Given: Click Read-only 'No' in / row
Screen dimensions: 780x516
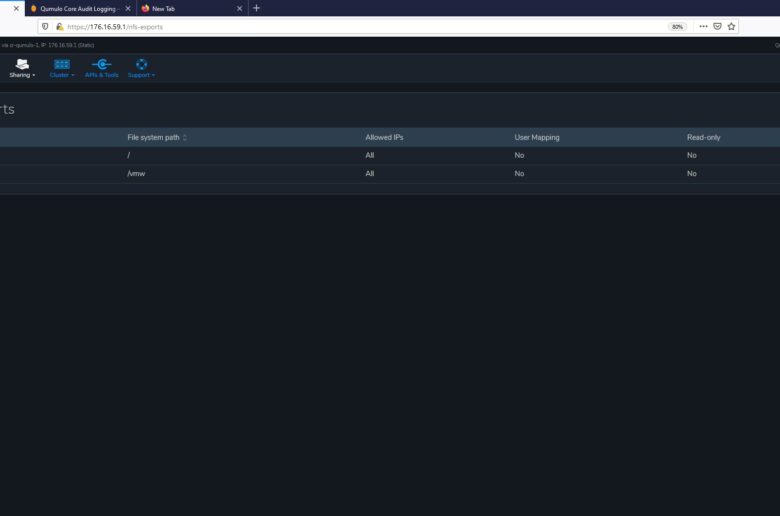Looking at the screenshot, I should click(x=691, y=155).
